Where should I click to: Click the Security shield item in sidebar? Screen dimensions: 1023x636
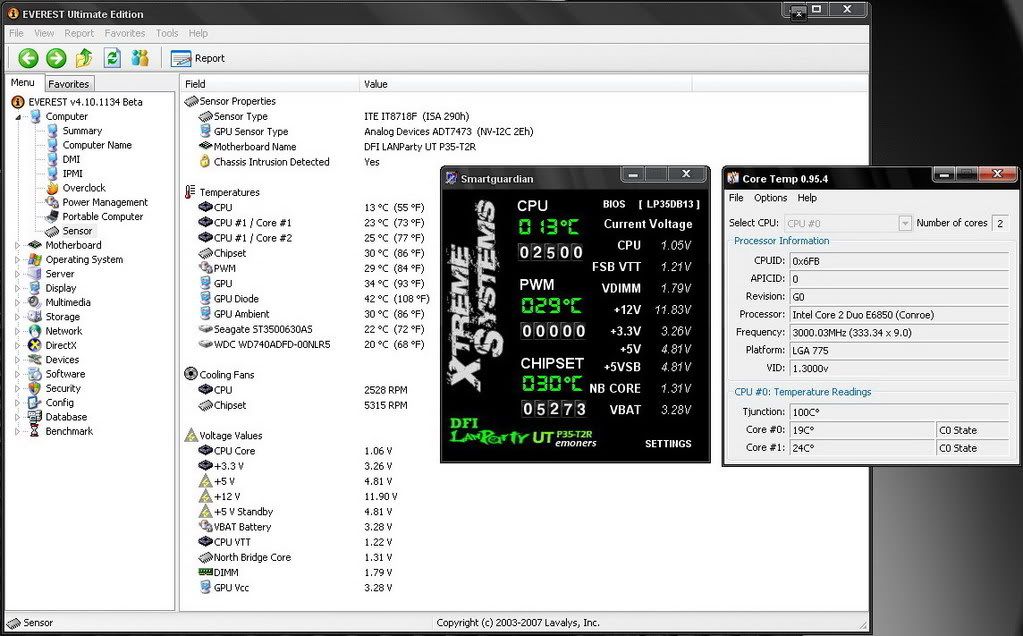[35, 388]
